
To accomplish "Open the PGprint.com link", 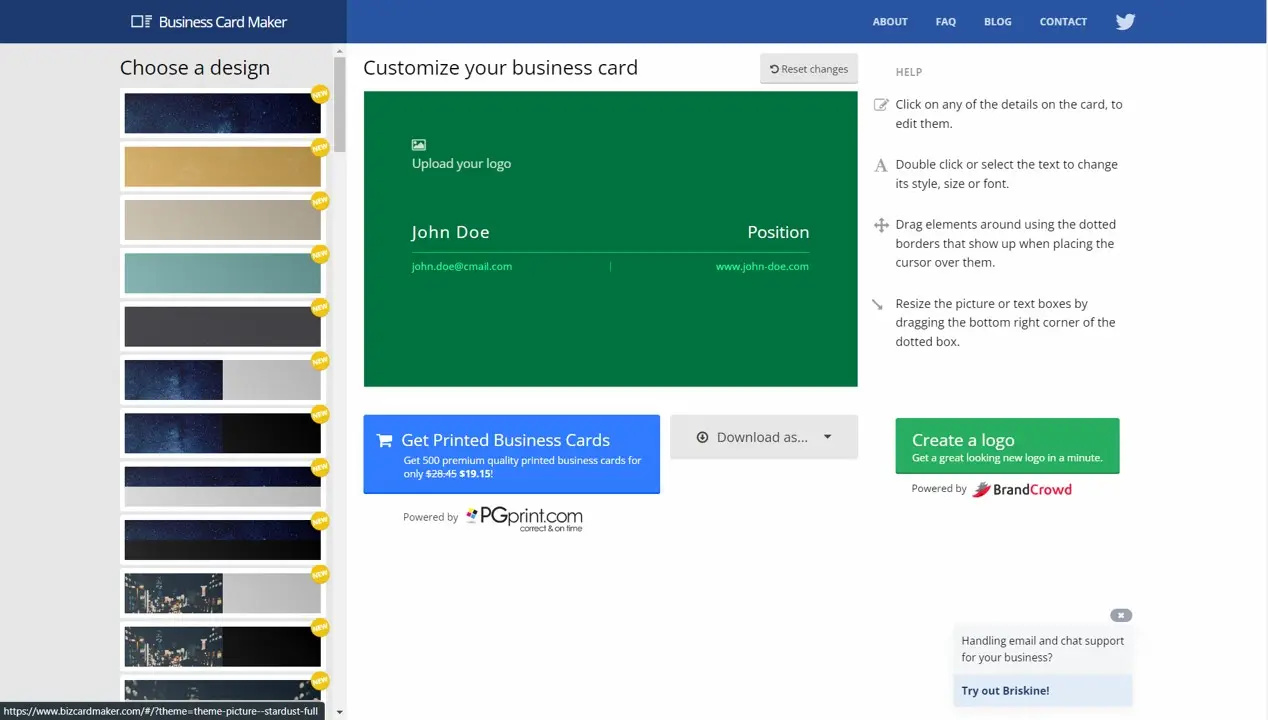I will pos(524,518).
